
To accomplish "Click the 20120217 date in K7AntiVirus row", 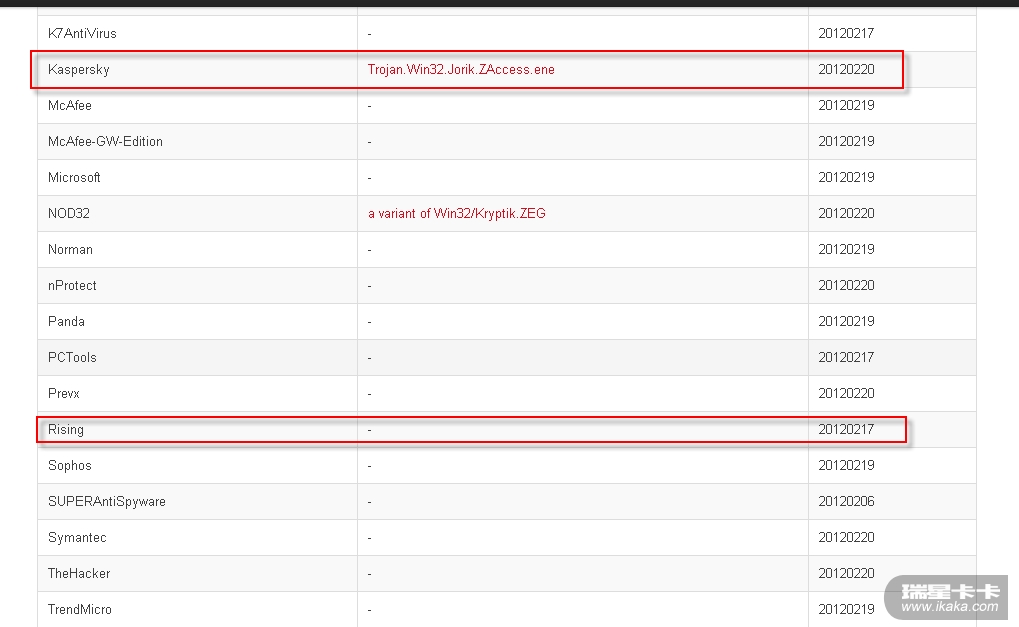I will 846,33.
